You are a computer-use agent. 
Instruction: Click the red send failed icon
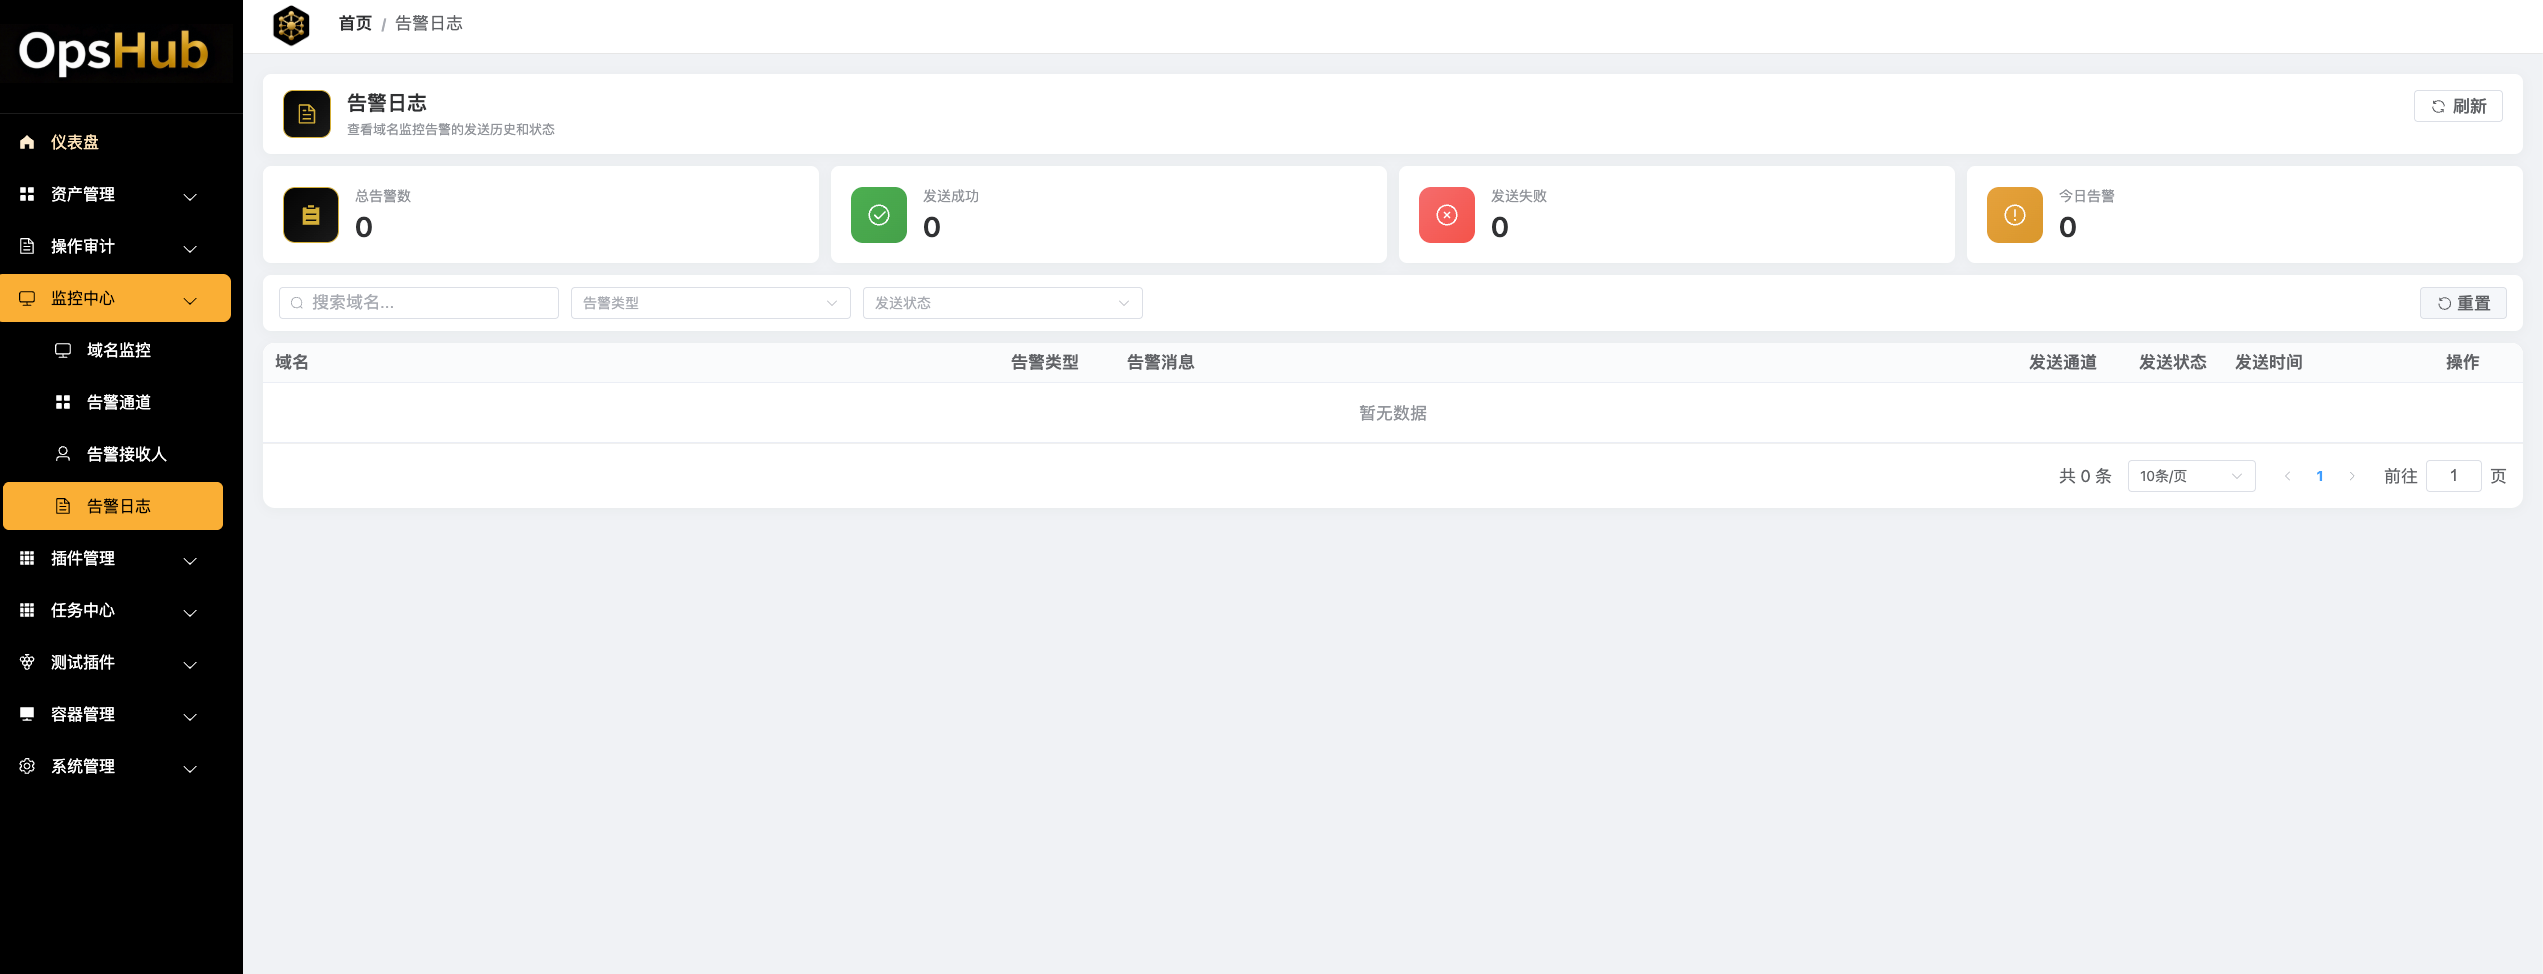click(x=1446, y=215)
